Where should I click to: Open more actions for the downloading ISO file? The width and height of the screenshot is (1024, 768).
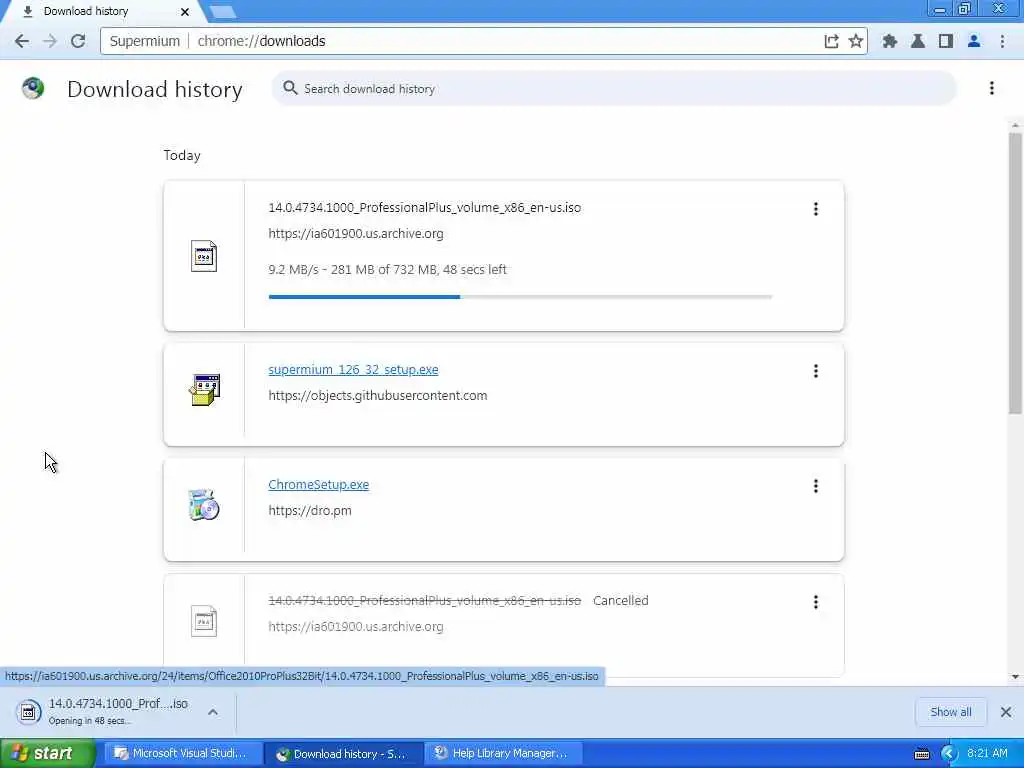[816, 209]
